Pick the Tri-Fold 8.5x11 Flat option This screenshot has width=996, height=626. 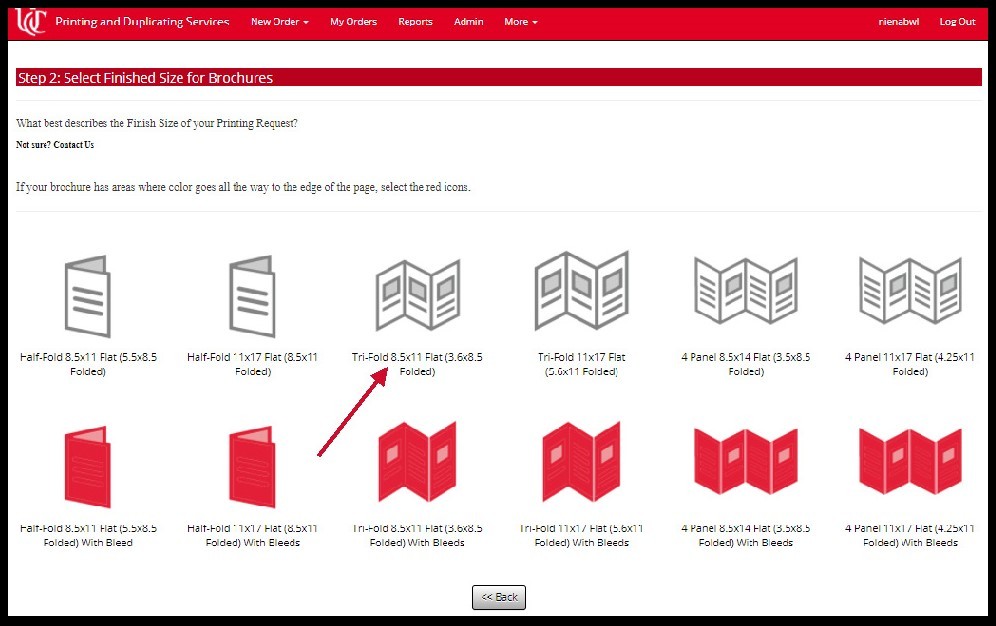click(x=417, y=293)
